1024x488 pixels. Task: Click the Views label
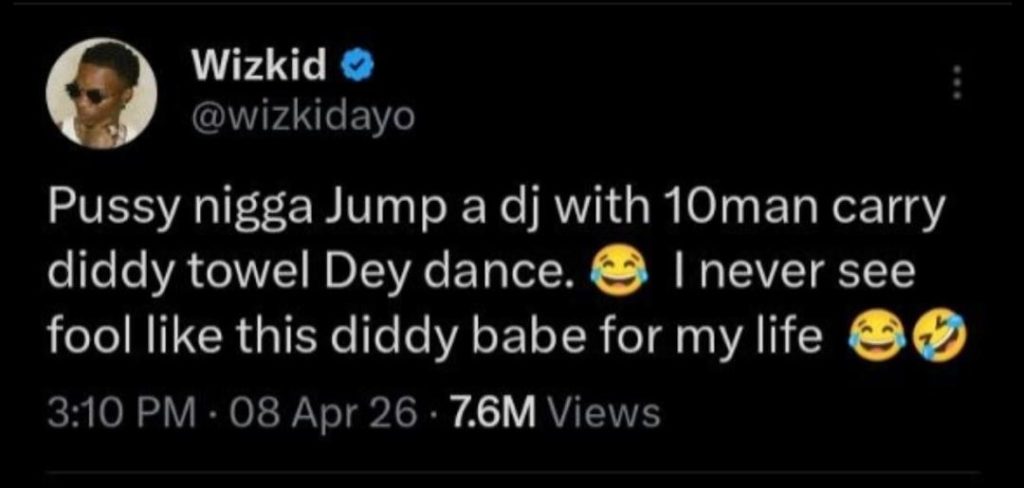point(605,412)
